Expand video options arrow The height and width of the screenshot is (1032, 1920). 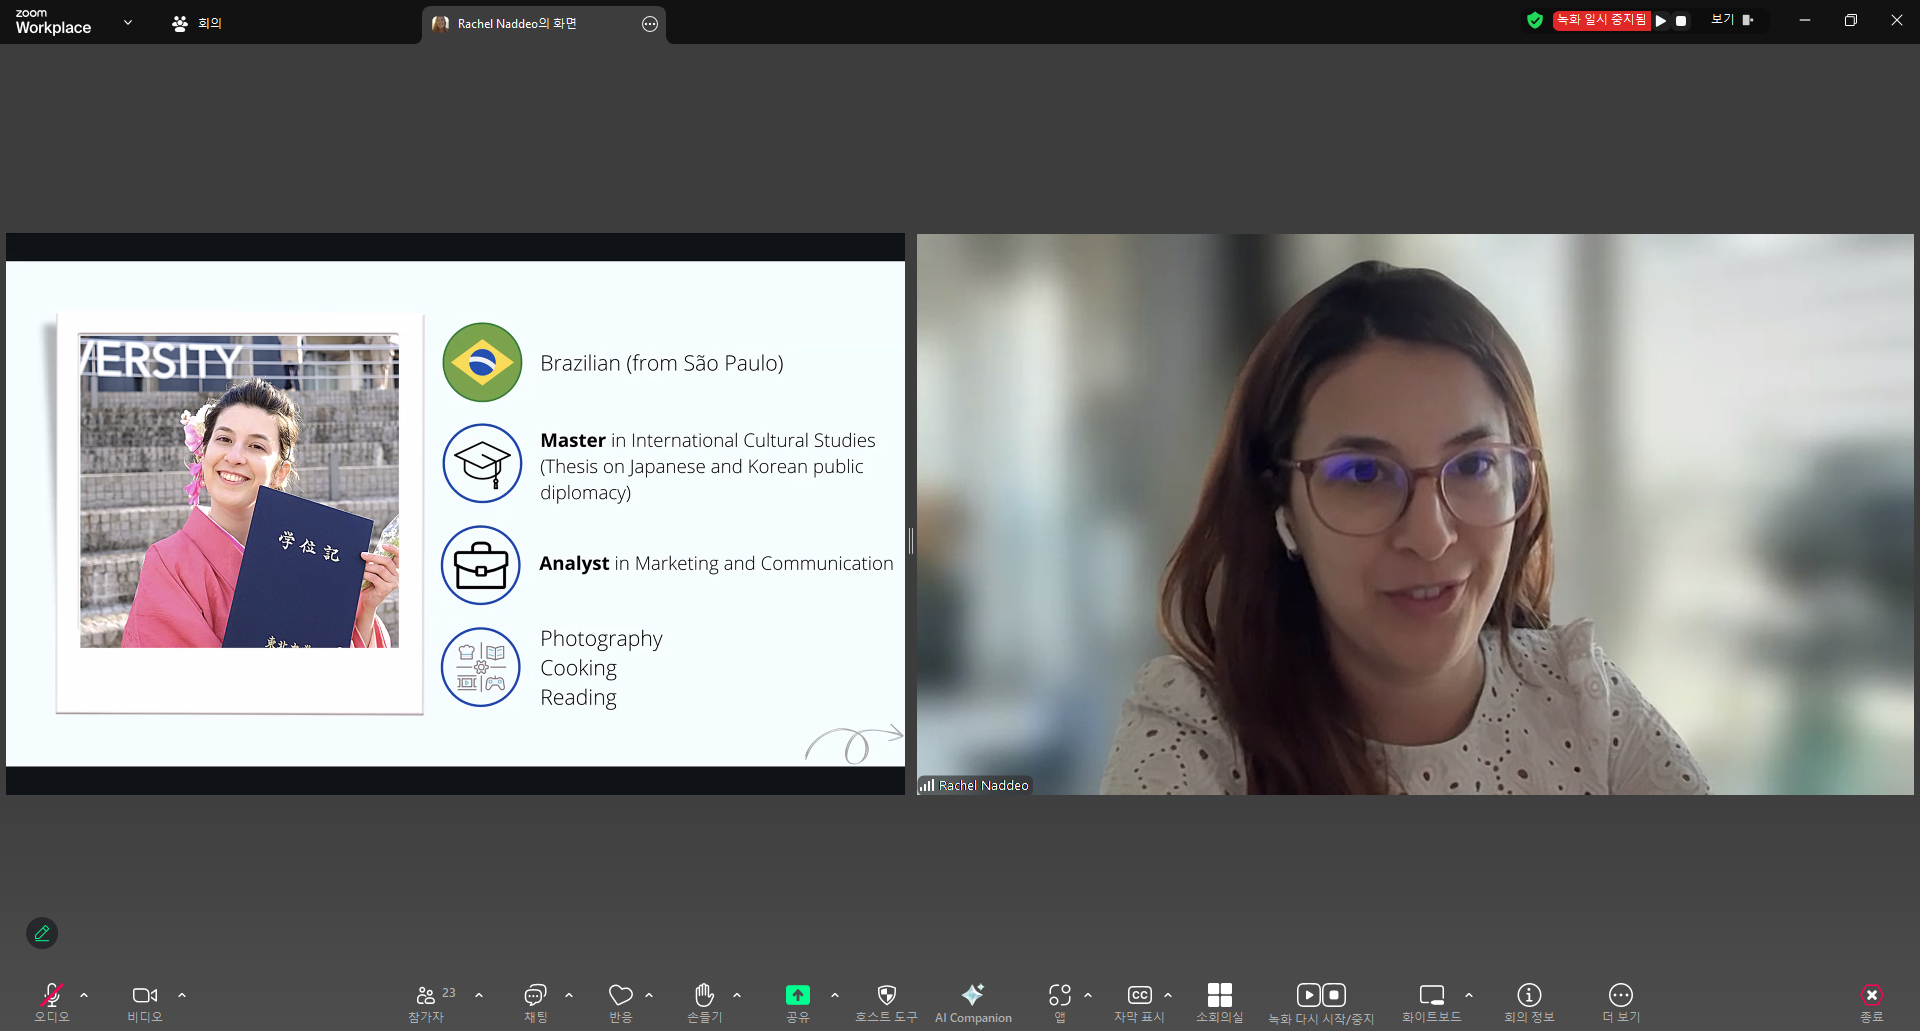(x=182, y=996)
